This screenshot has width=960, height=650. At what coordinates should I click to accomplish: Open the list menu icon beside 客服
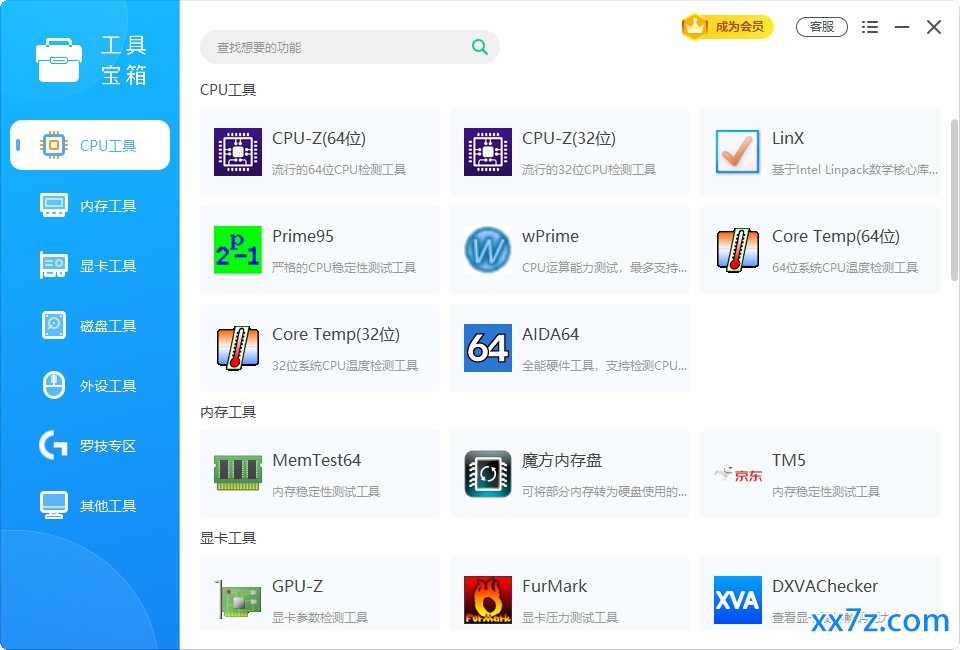coord(869,27)
